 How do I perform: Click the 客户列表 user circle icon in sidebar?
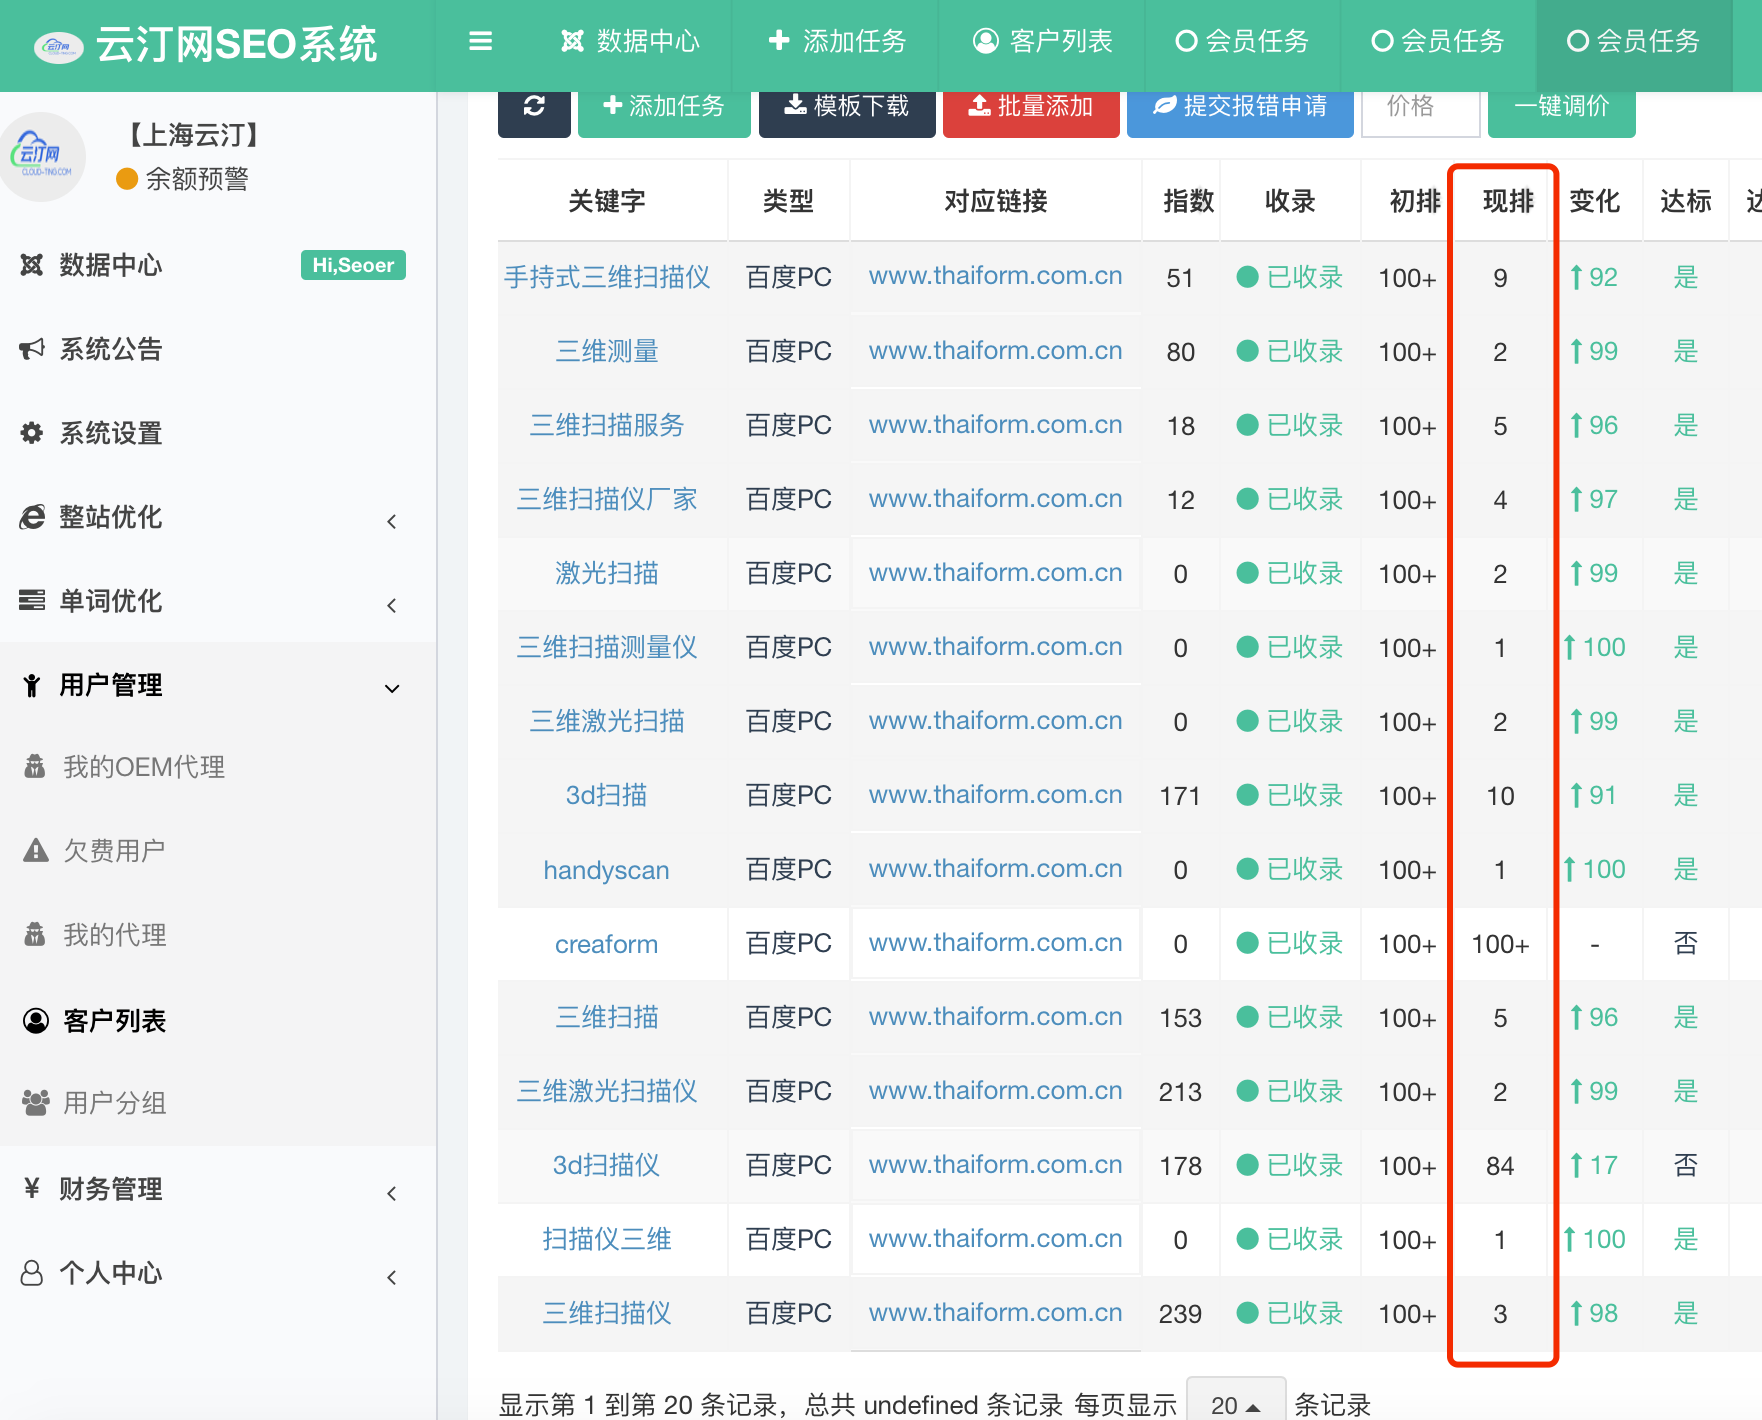(x=36, y=1021)
